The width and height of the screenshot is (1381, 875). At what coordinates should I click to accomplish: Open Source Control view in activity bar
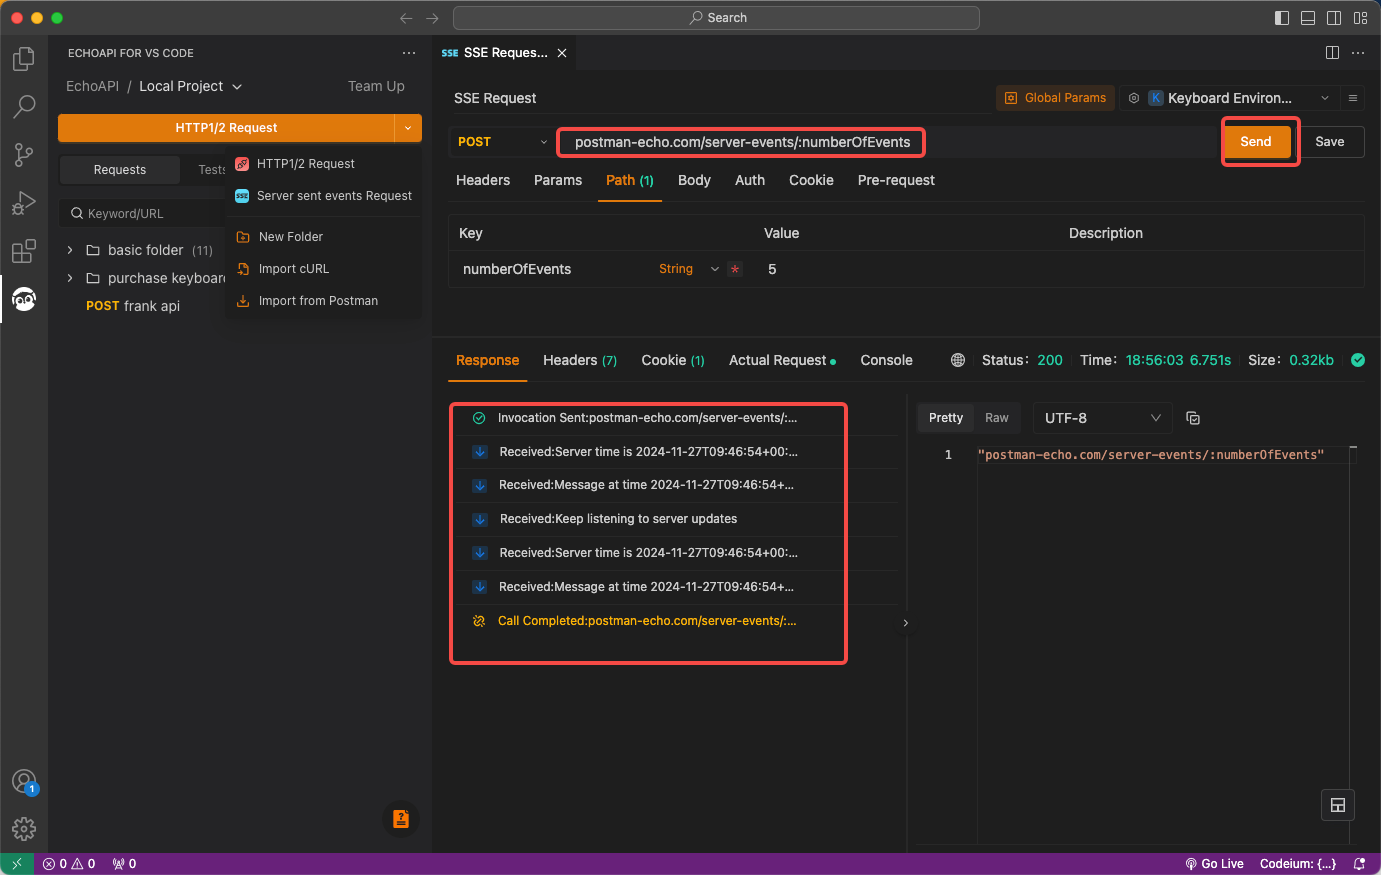pyautogui.click(x=24, y=155)
